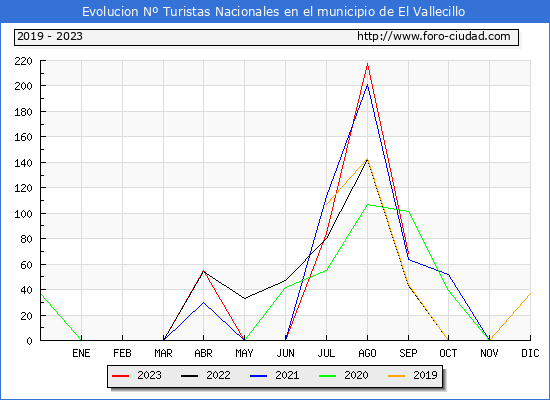550x400 pixels.
Task: Click the FEB month axis label
Action: click(122, 353)
